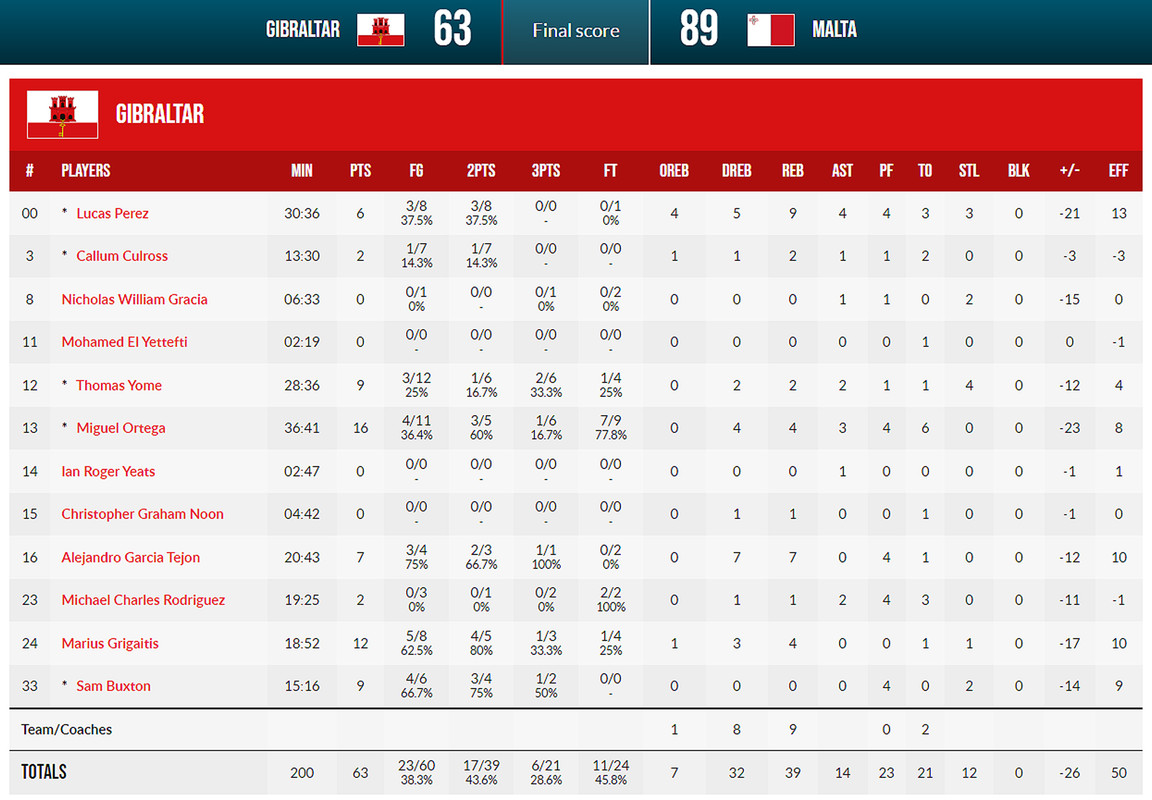Click Sam Buxton's 4/6 field goal cell

pyautogui.click(x=417, y=685)
